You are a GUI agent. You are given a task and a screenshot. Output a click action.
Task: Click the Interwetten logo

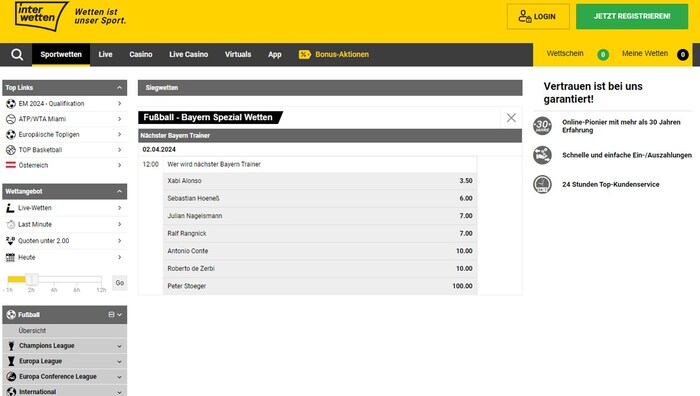[x=41, y=16]
